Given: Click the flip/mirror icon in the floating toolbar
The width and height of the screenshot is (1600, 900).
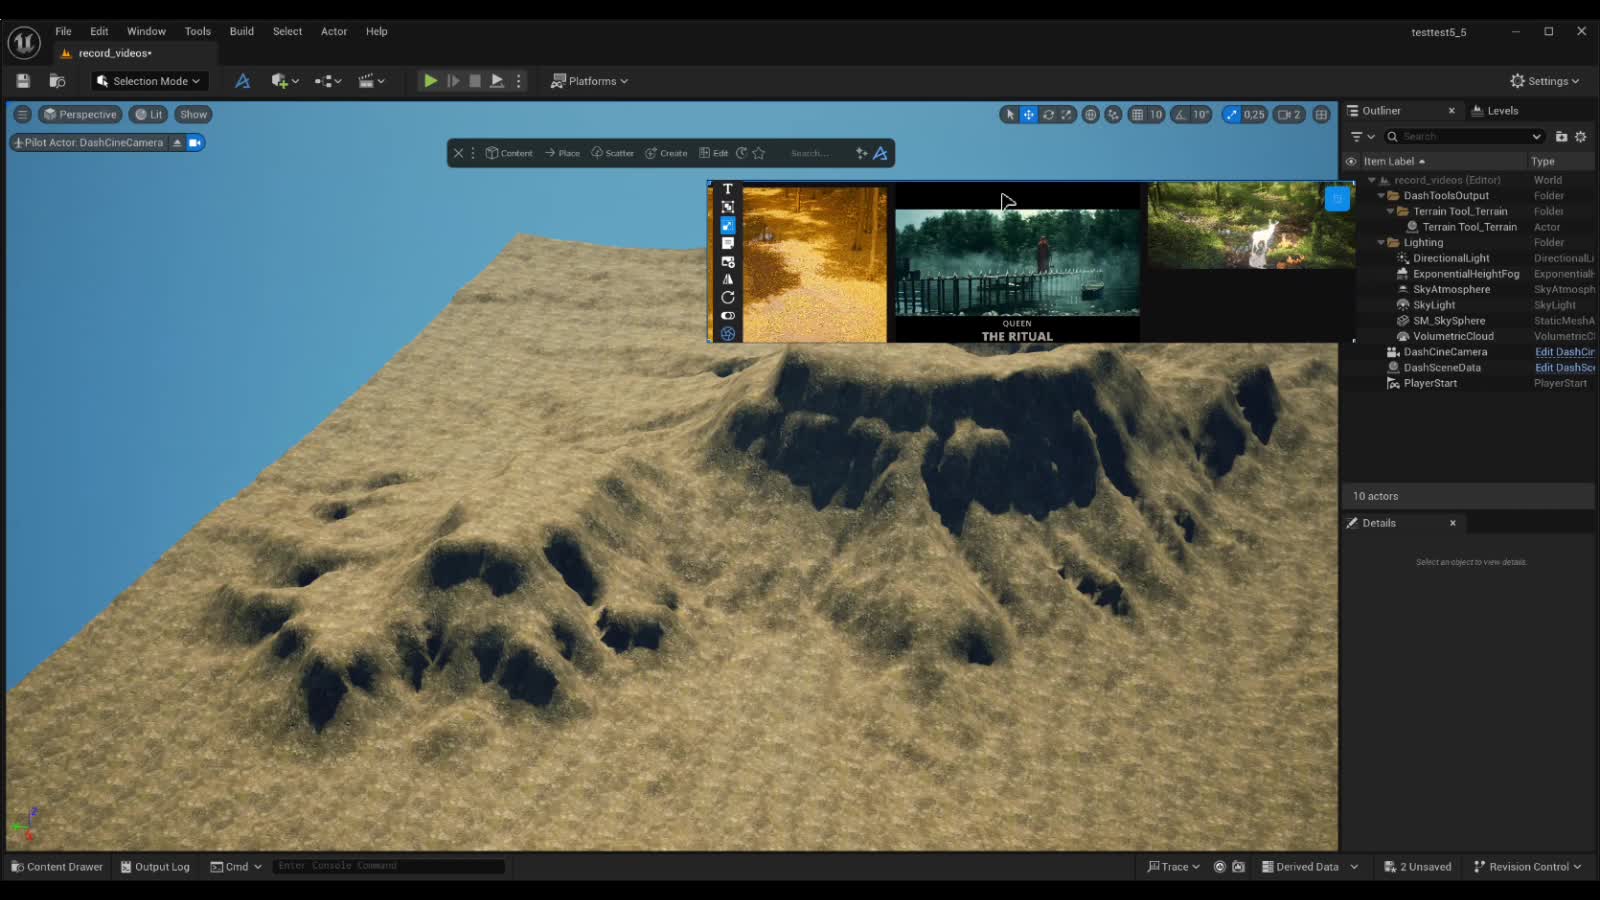Looking at the screenshot, I should (x=728, y=280).
